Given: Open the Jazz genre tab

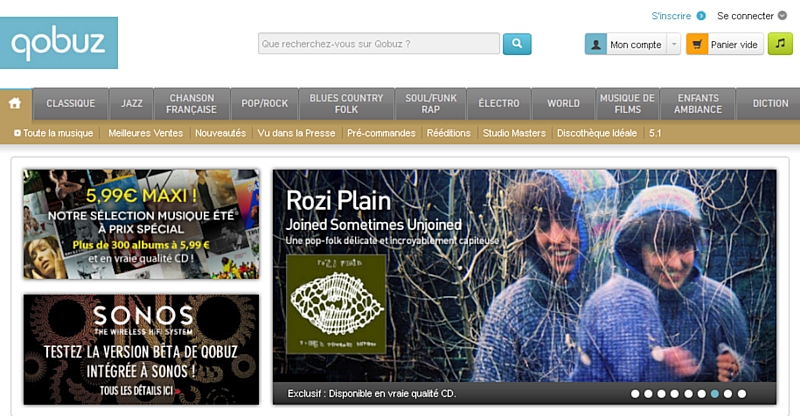Looking at the screenshot, I should (132, 104).
